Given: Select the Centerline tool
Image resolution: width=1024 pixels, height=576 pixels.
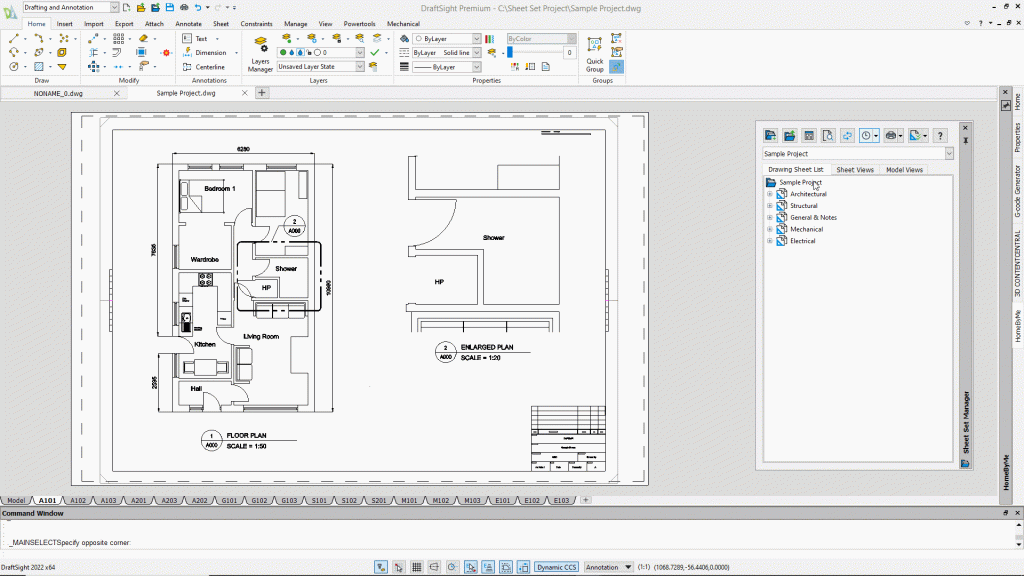Looking at the screenshot, I should pos(209,67).
